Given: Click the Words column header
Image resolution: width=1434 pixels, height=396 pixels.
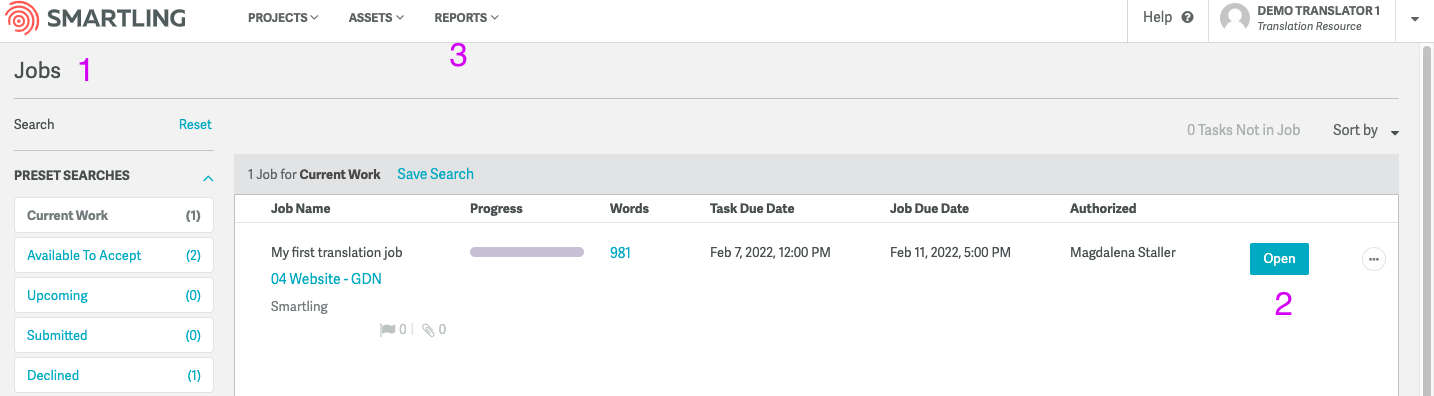Looking at the screenshot, I should click(629, 209).
